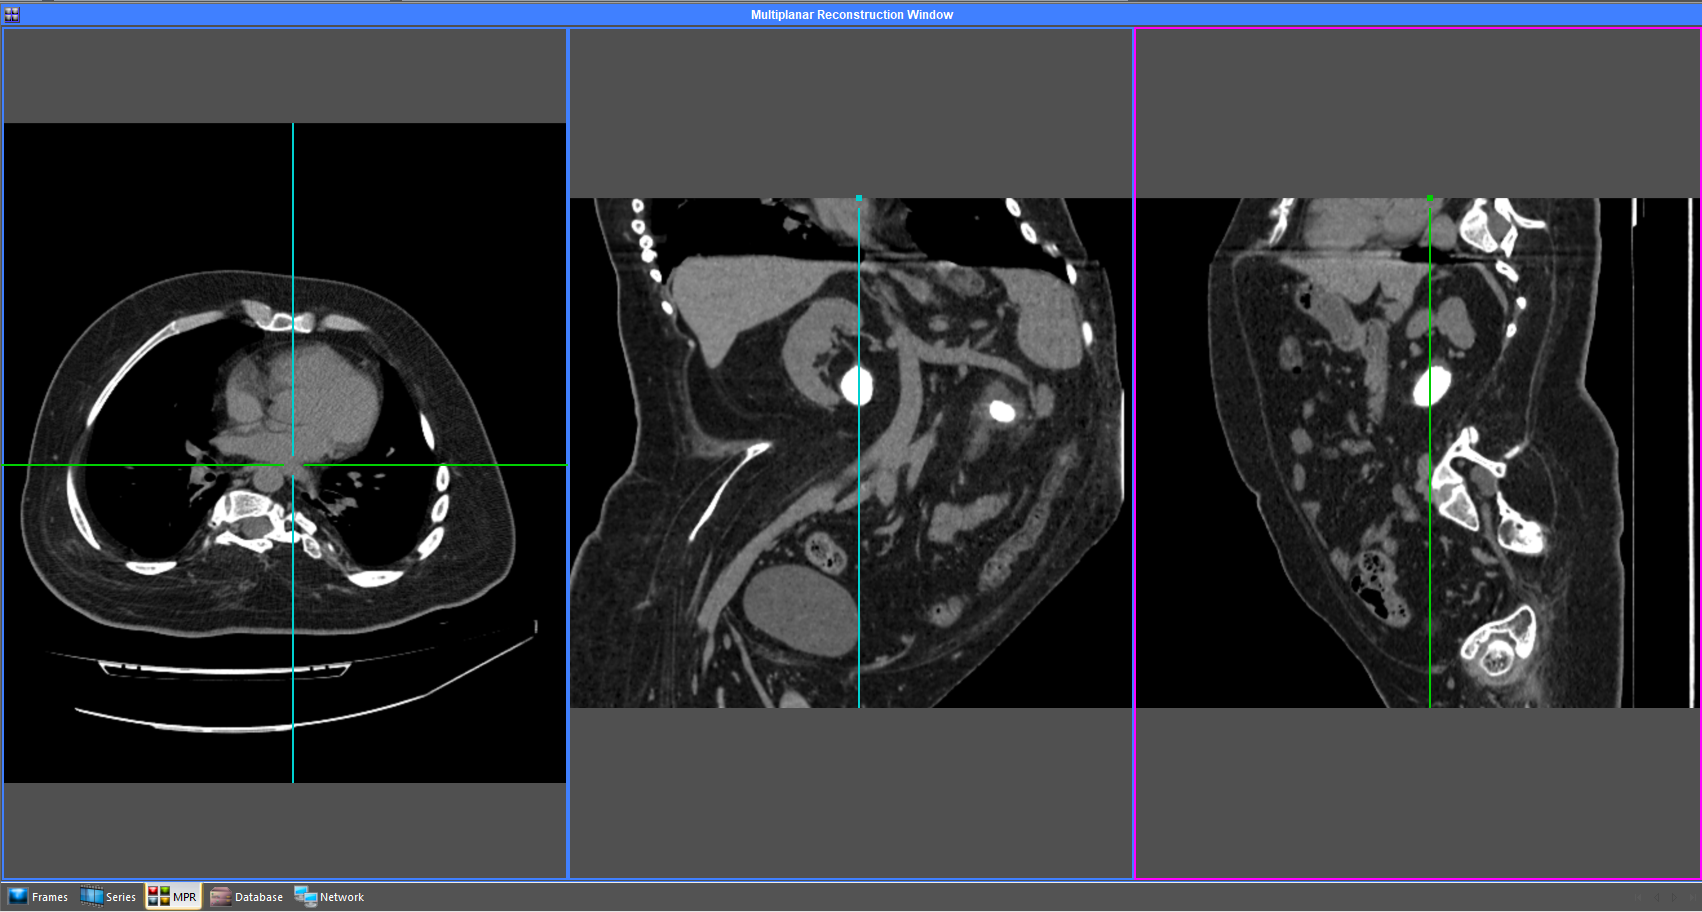Open the Database tab
Image resolution: width=1702 pixels, height=912 pixels.
click(x=247, y=897)
